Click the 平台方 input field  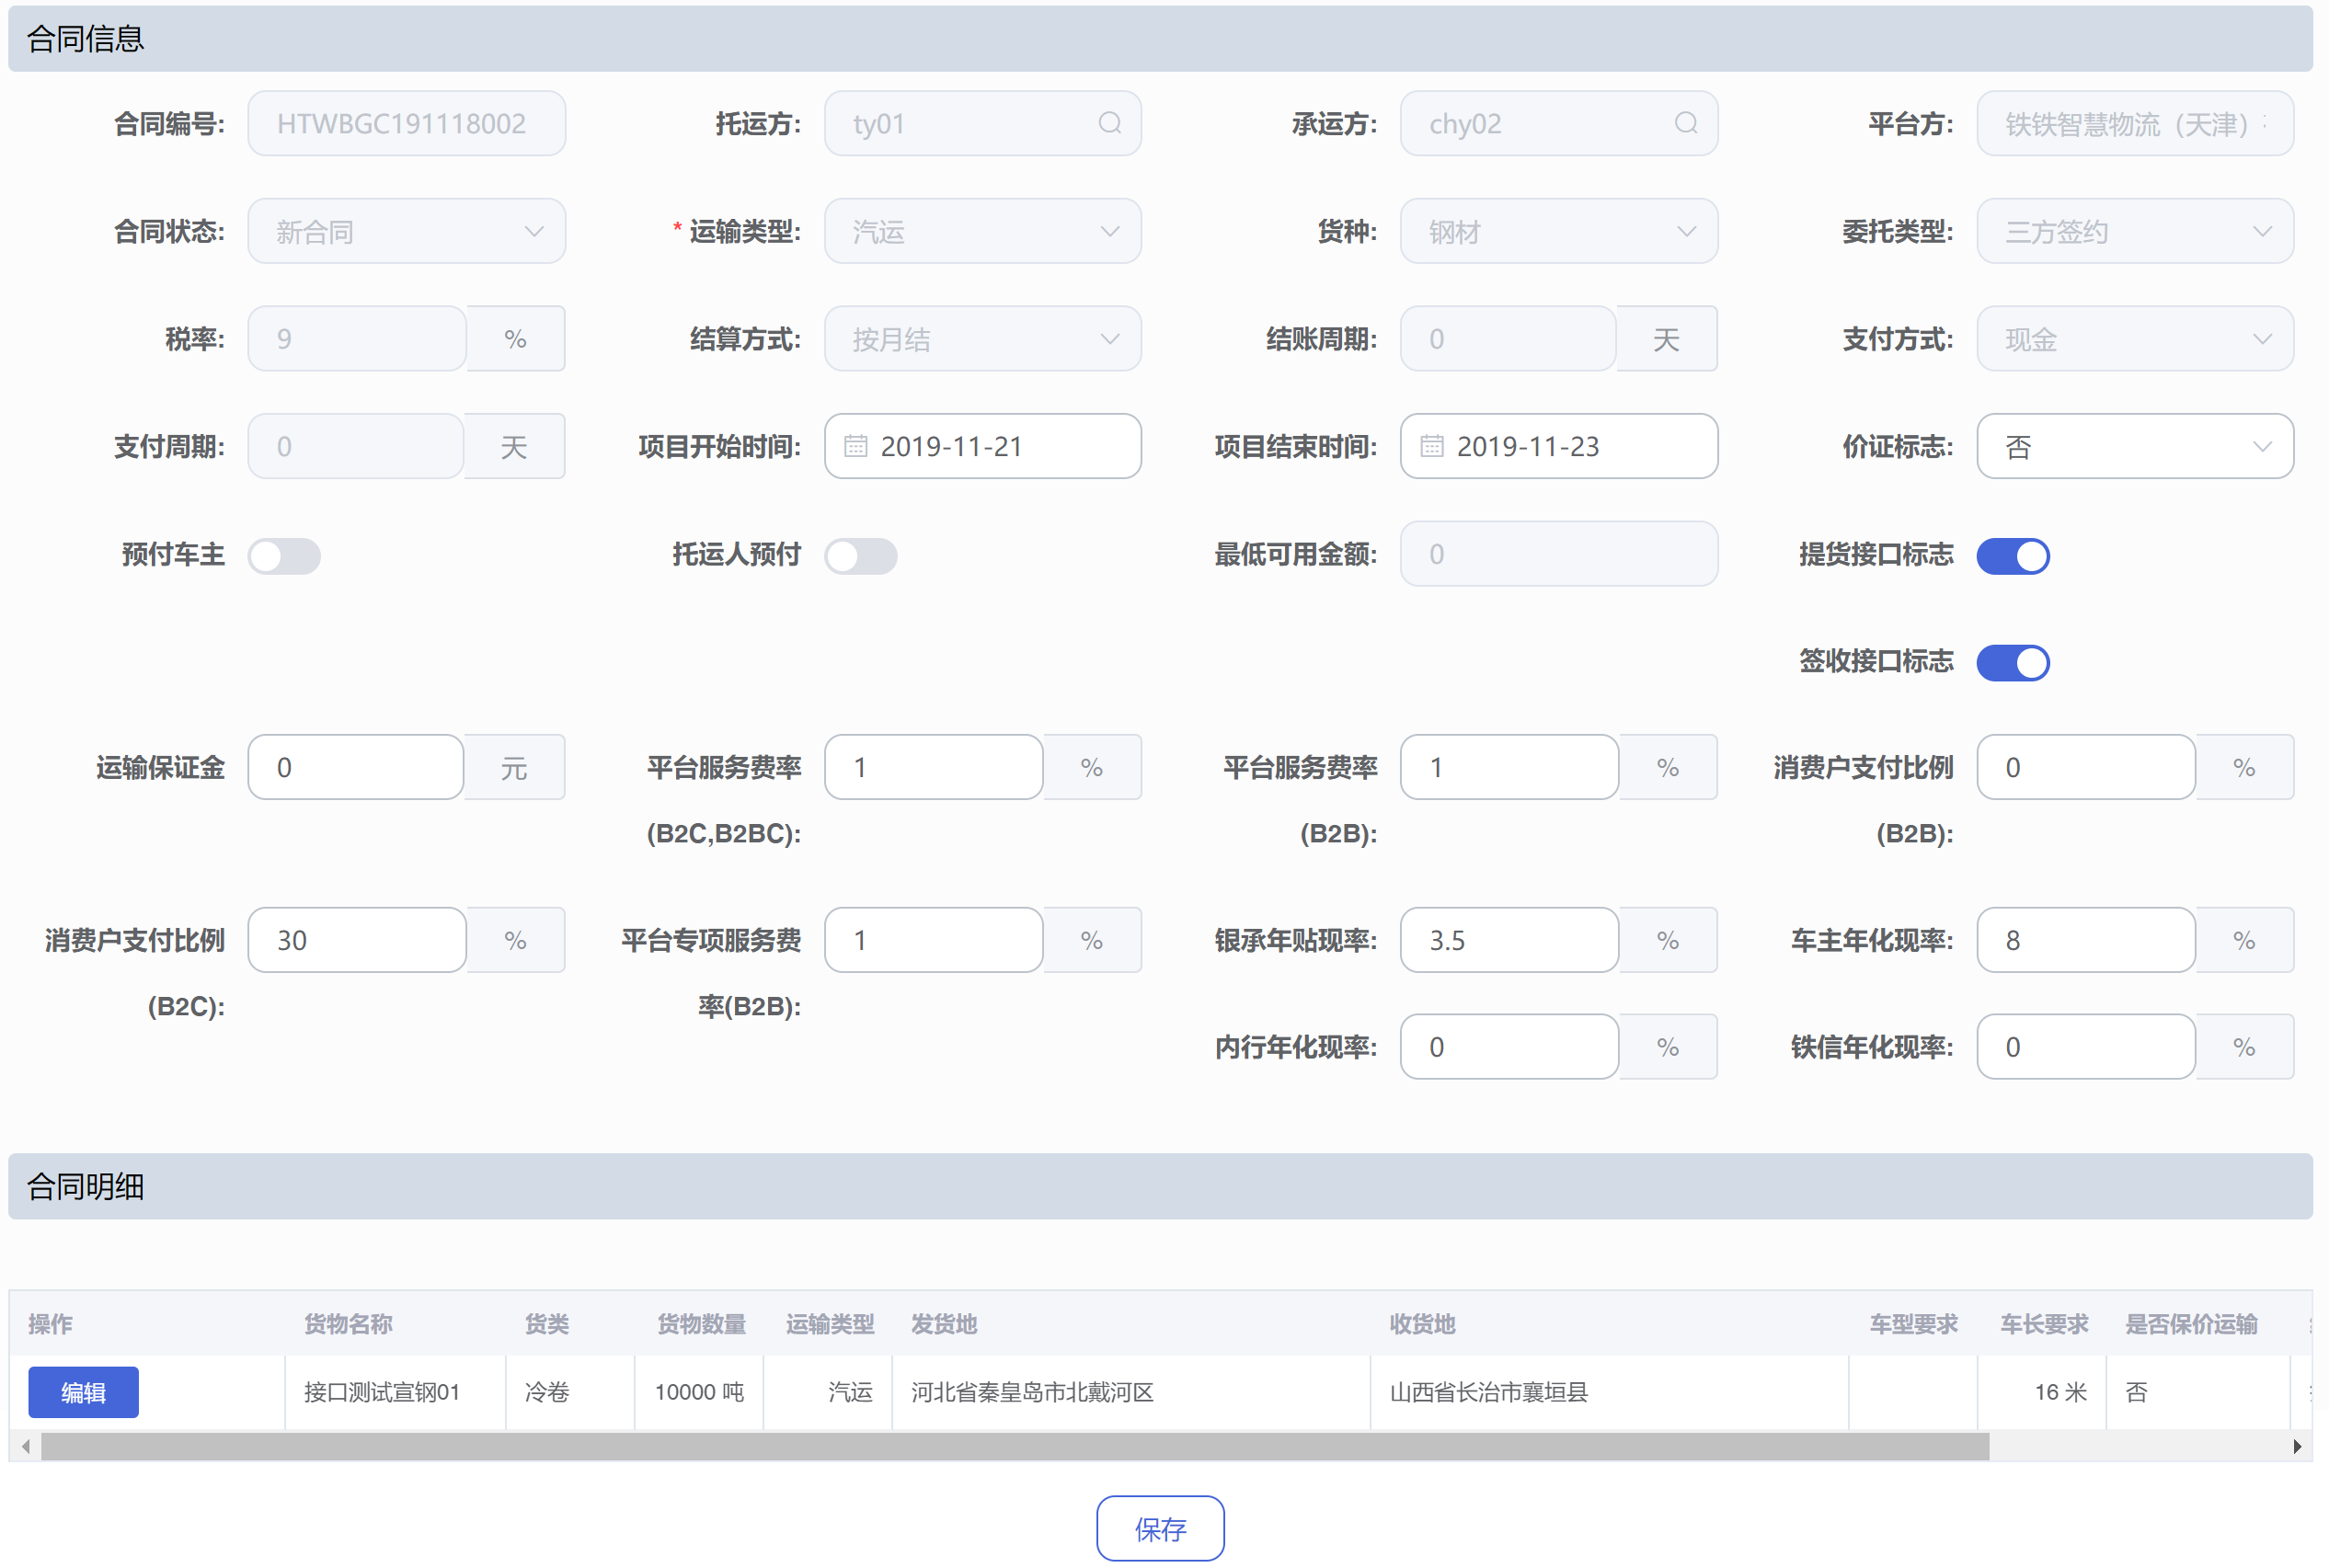2134,123
